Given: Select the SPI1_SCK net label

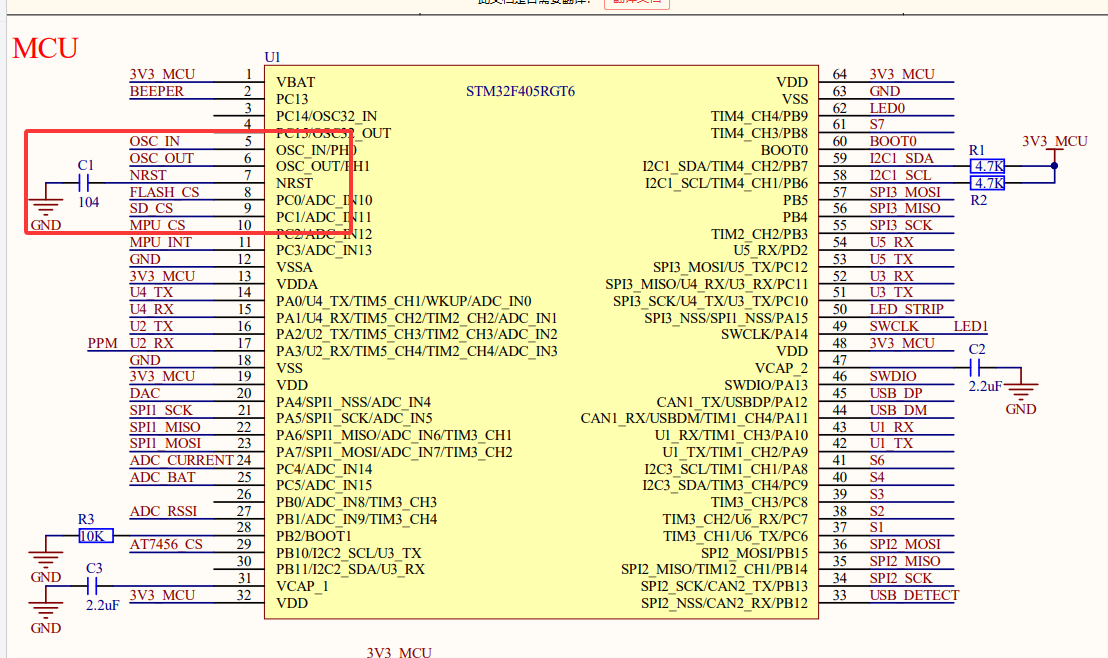Looking at the screenshot, I should 160,411.
